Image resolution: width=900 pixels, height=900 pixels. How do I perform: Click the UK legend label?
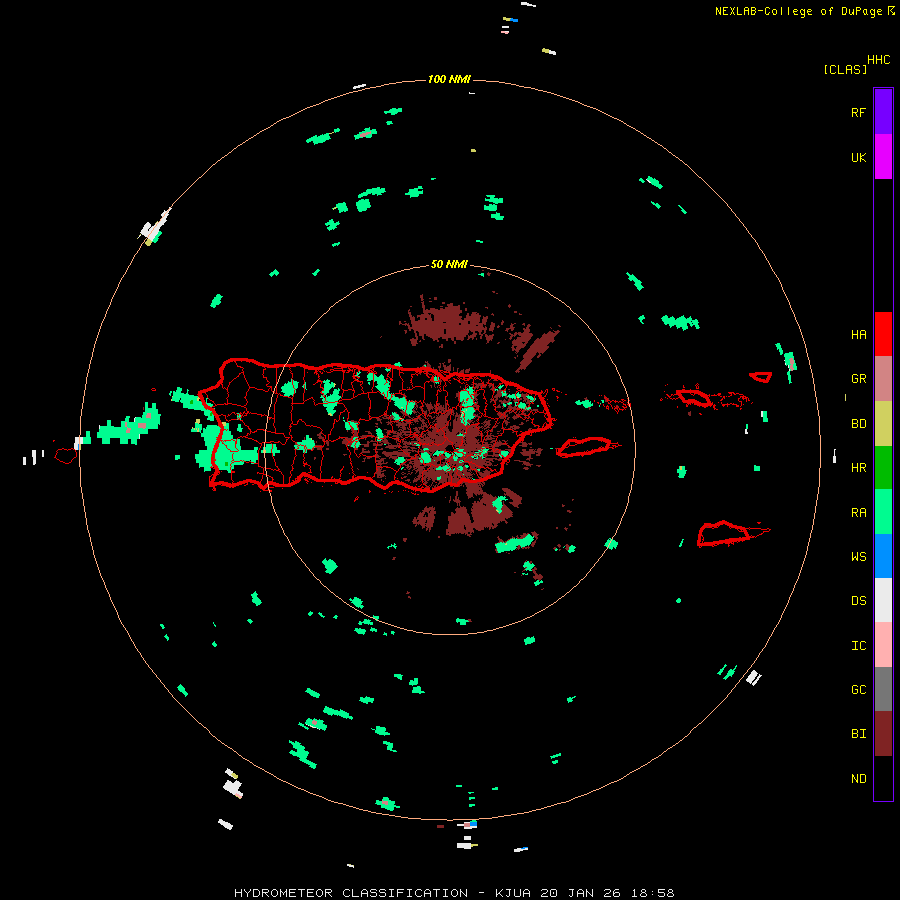point(858,157)
